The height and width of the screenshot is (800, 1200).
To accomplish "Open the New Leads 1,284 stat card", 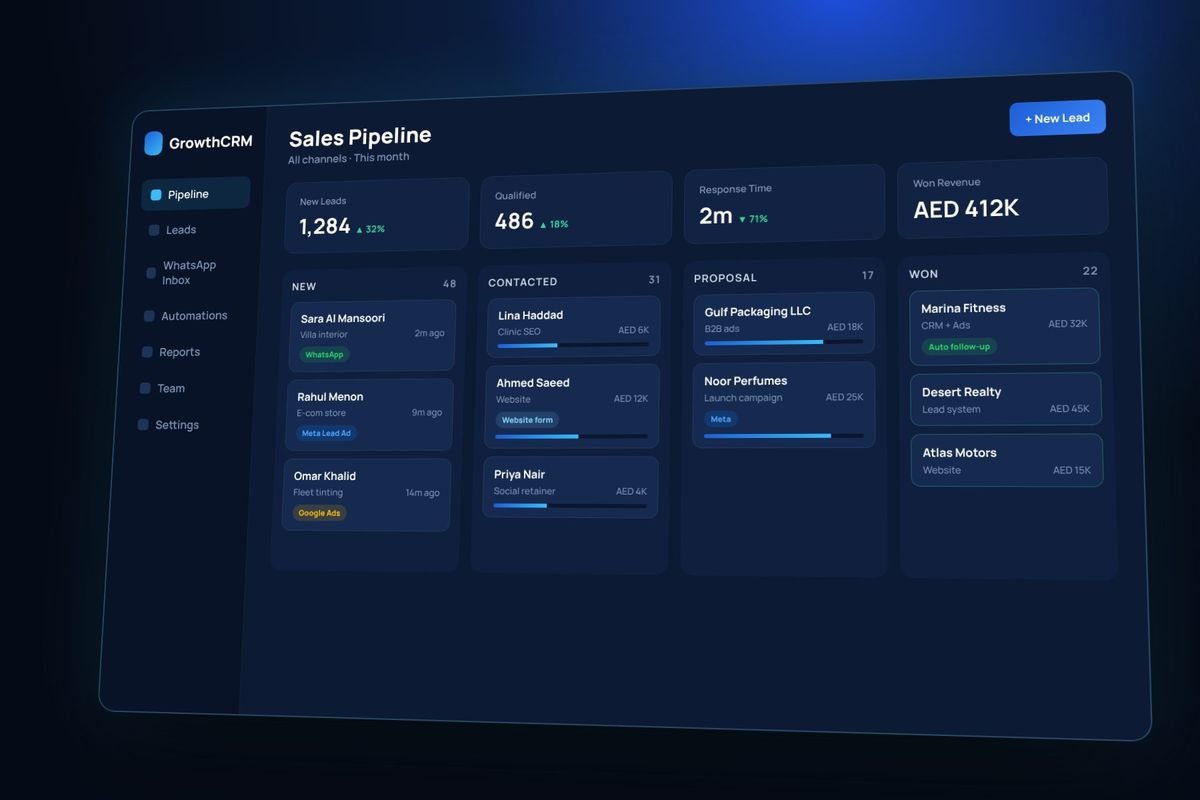I will coord(376,215).
